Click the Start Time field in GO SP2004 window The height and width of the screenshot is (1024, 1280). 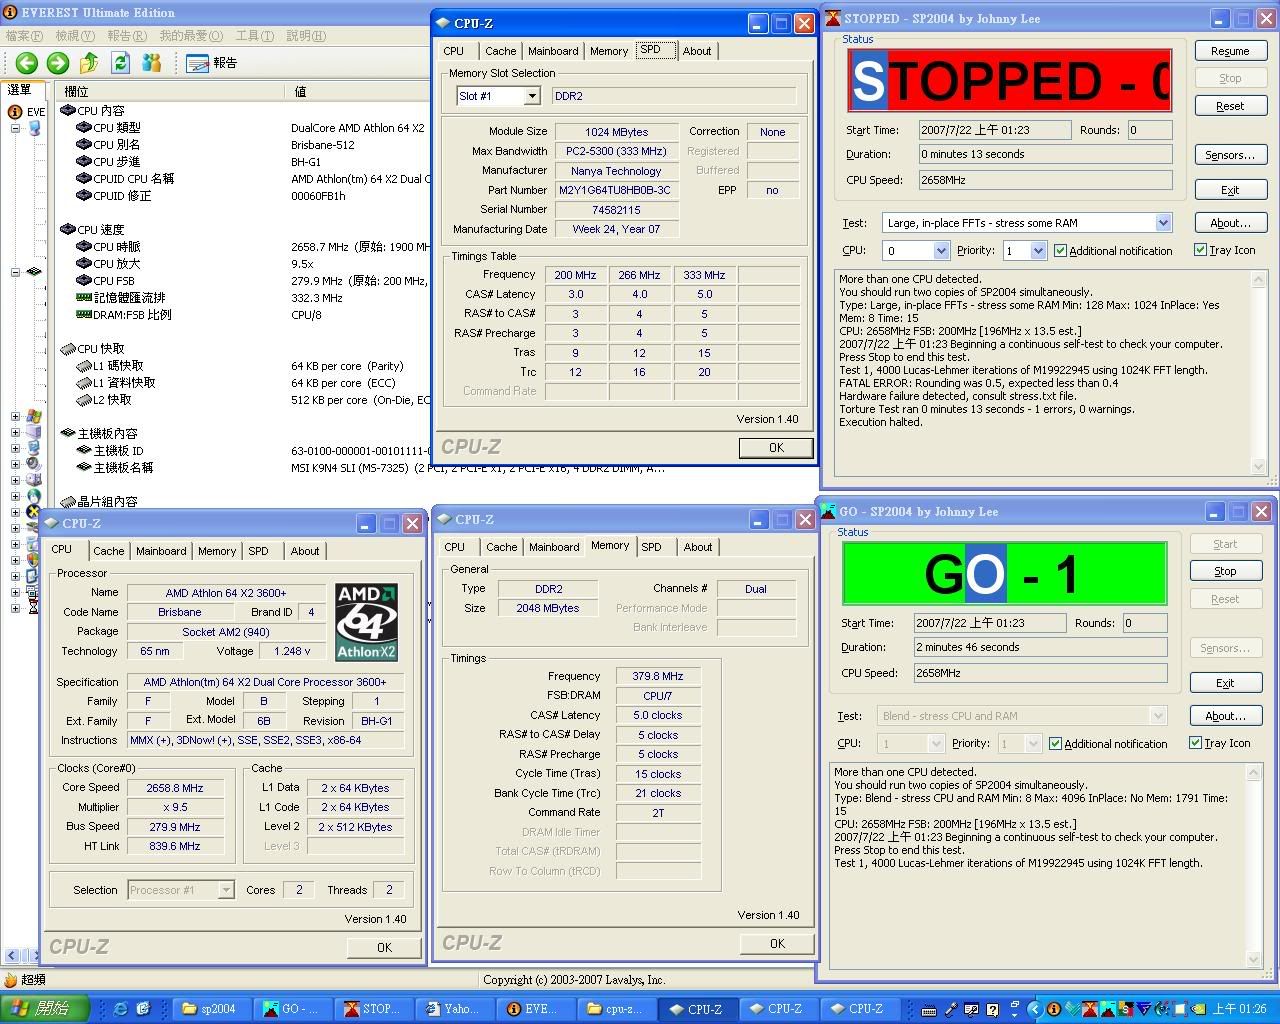tap(989, 623)
